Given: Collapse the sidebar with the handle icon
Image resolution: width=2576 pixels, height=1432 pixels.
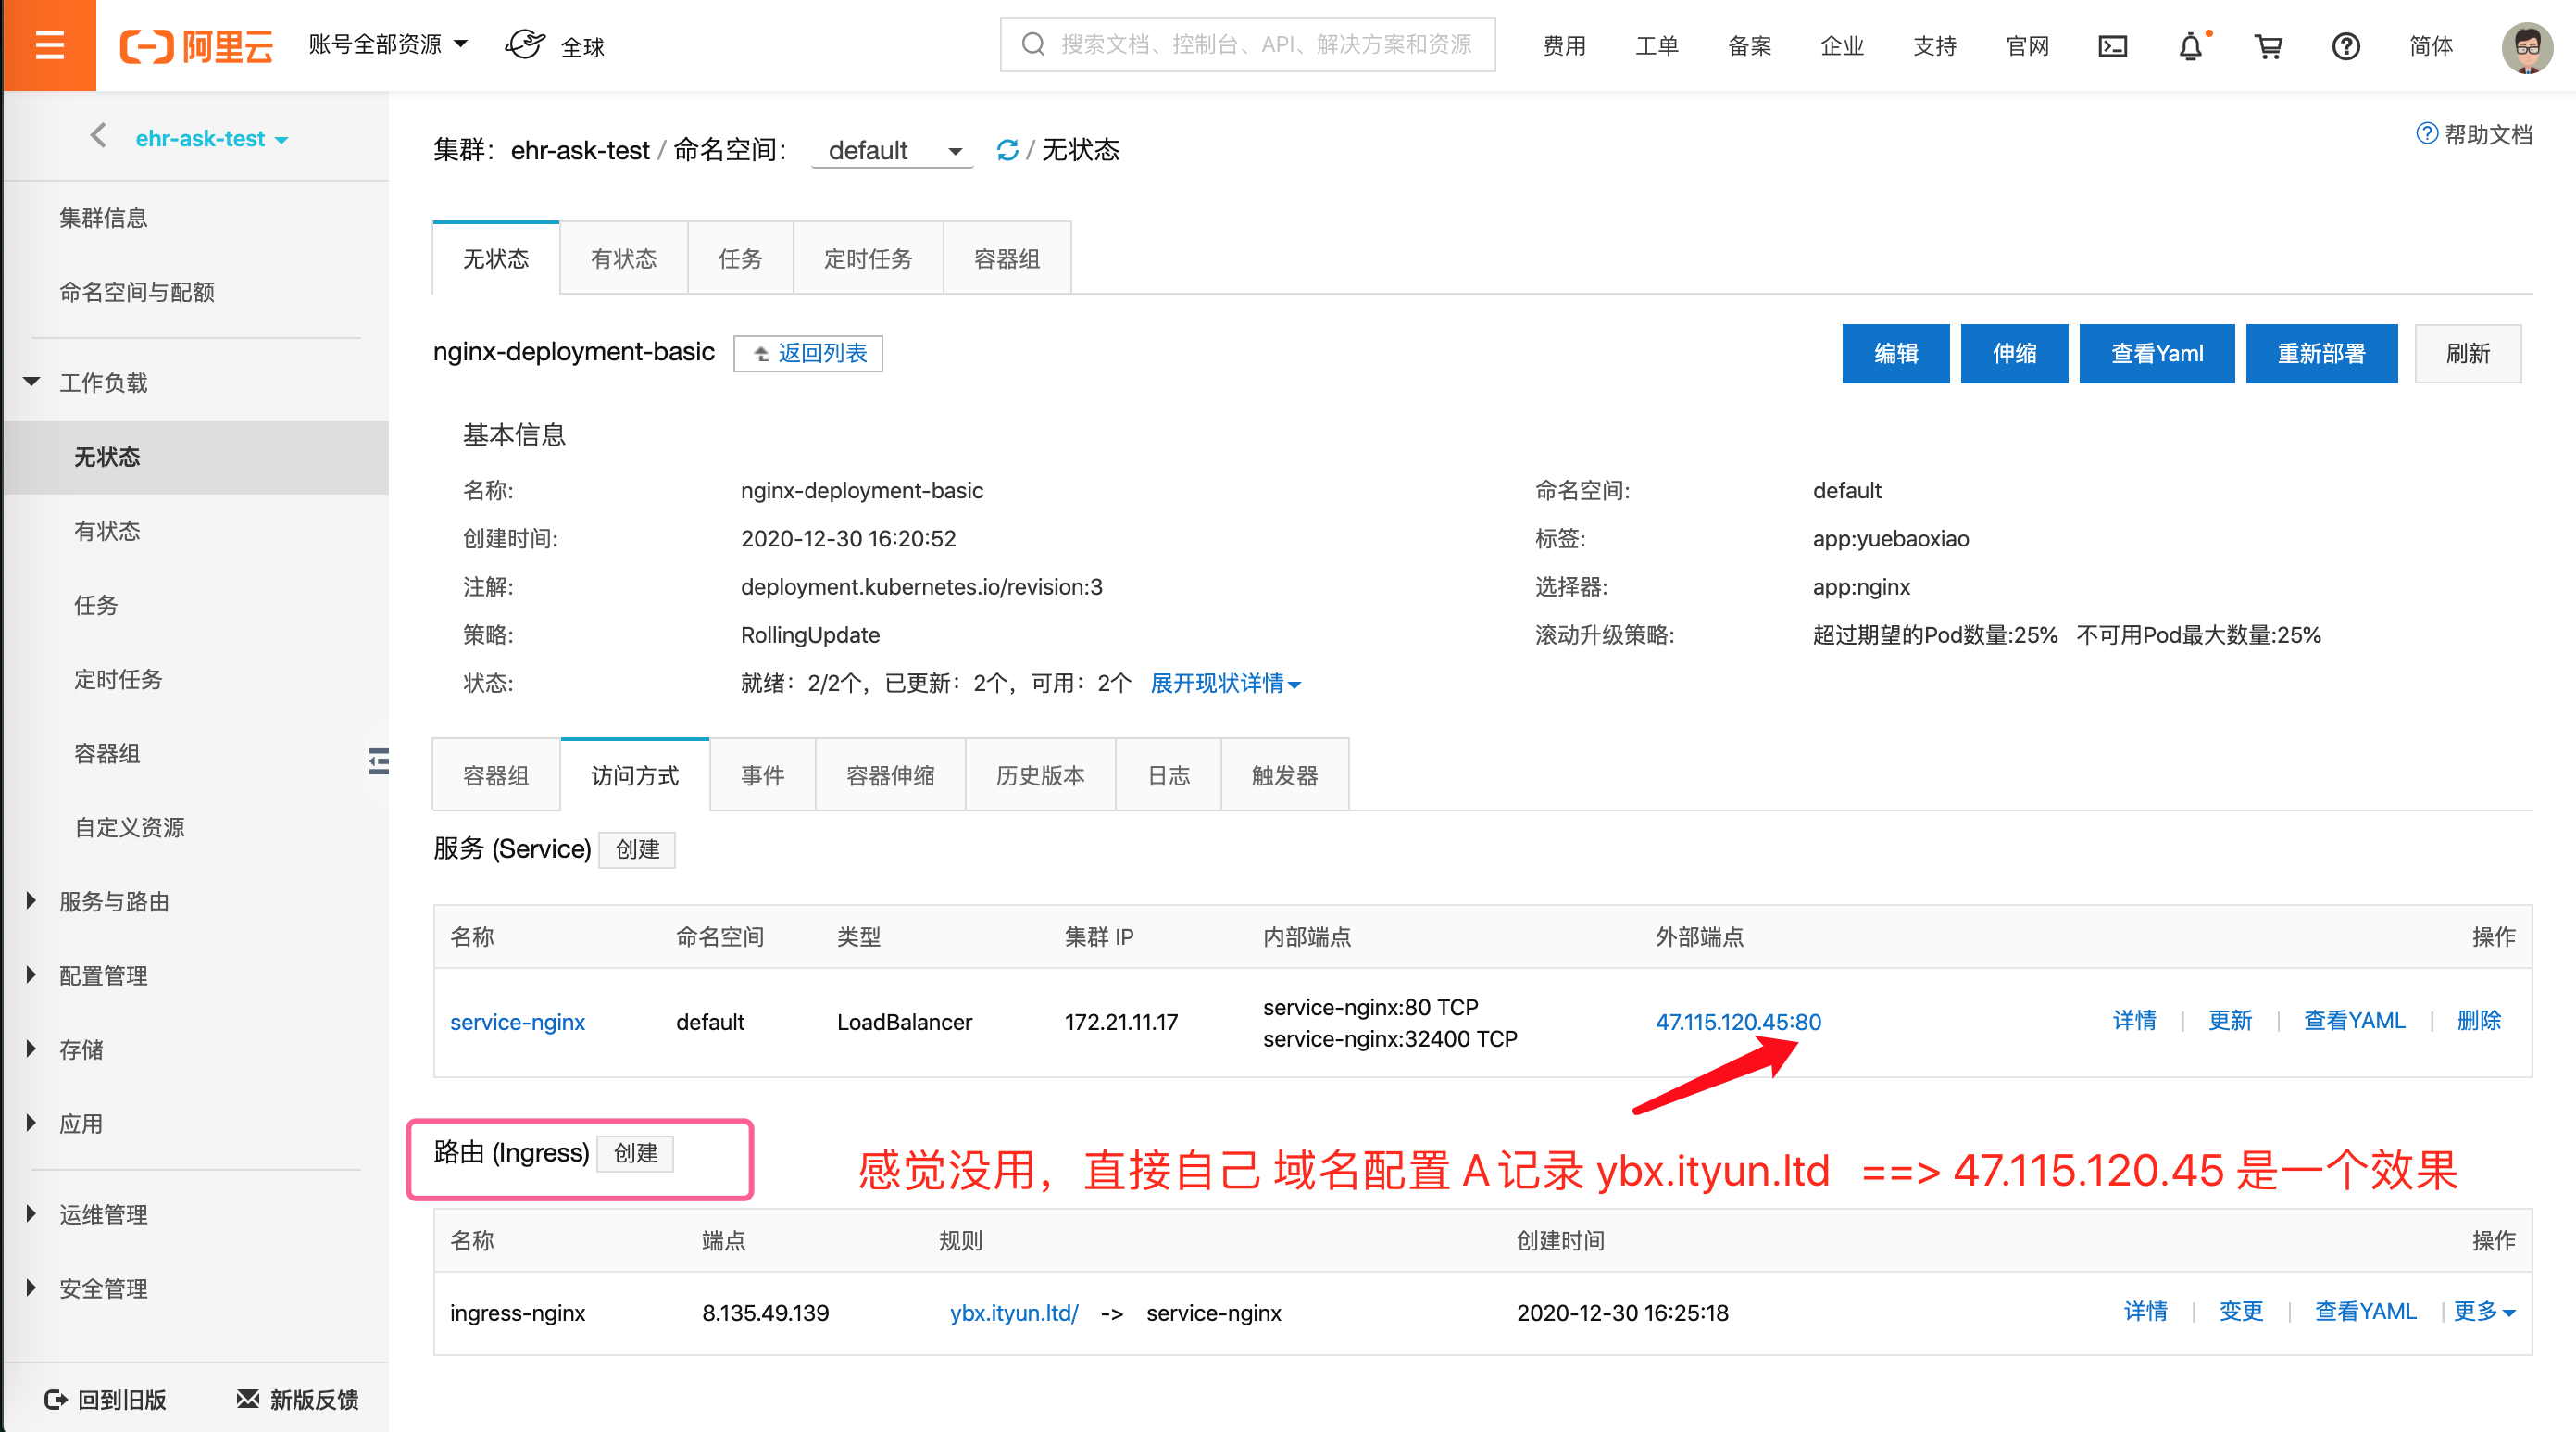Looking at the screenshot, I should tap(378, 761).
